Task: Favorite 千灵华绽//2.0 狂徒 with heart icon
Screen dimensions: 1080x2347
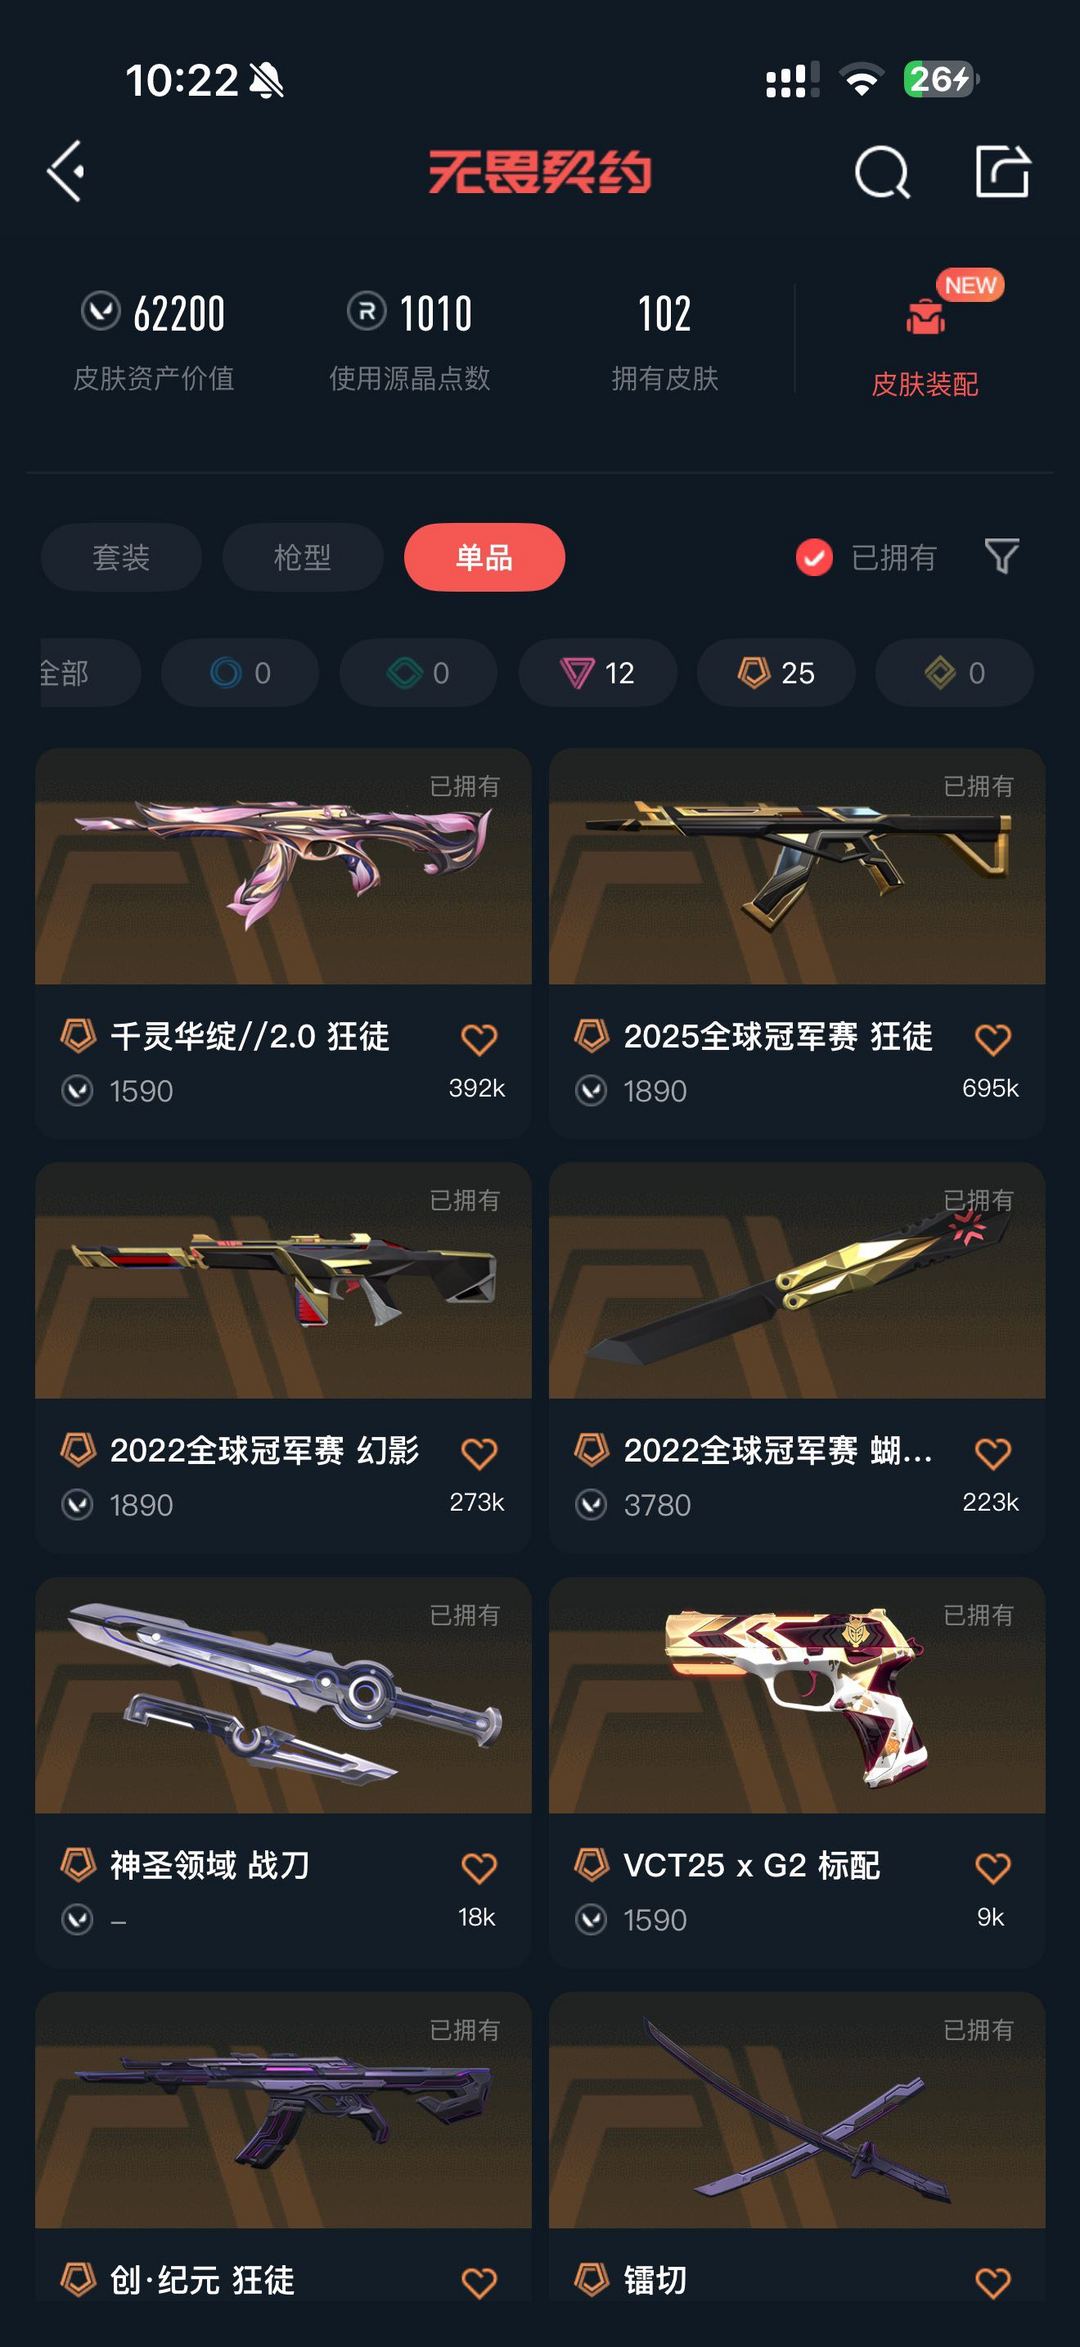Action: tap(479, 1039)
